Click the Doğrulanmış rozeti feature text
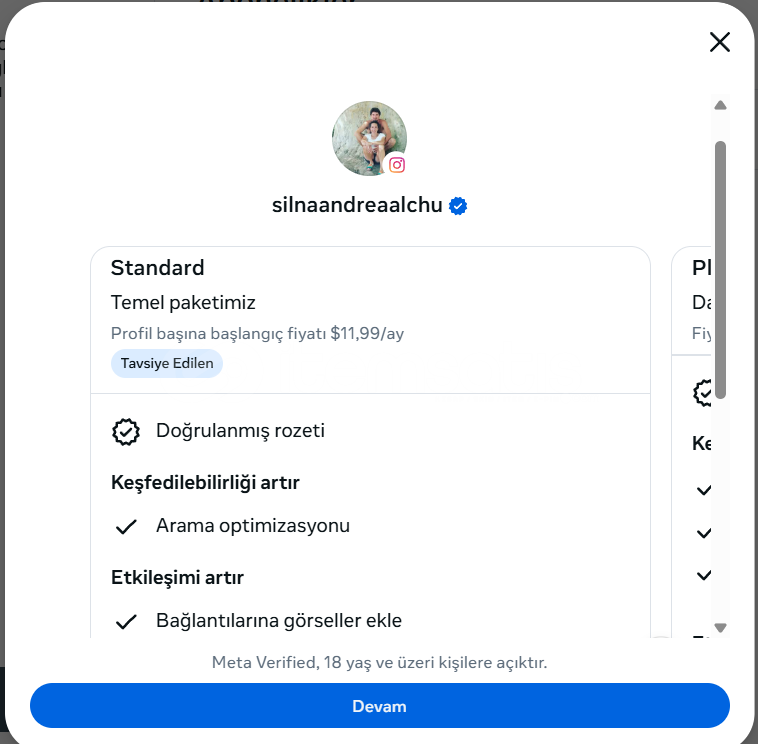The image size is (758, 744). click(240, 431)
